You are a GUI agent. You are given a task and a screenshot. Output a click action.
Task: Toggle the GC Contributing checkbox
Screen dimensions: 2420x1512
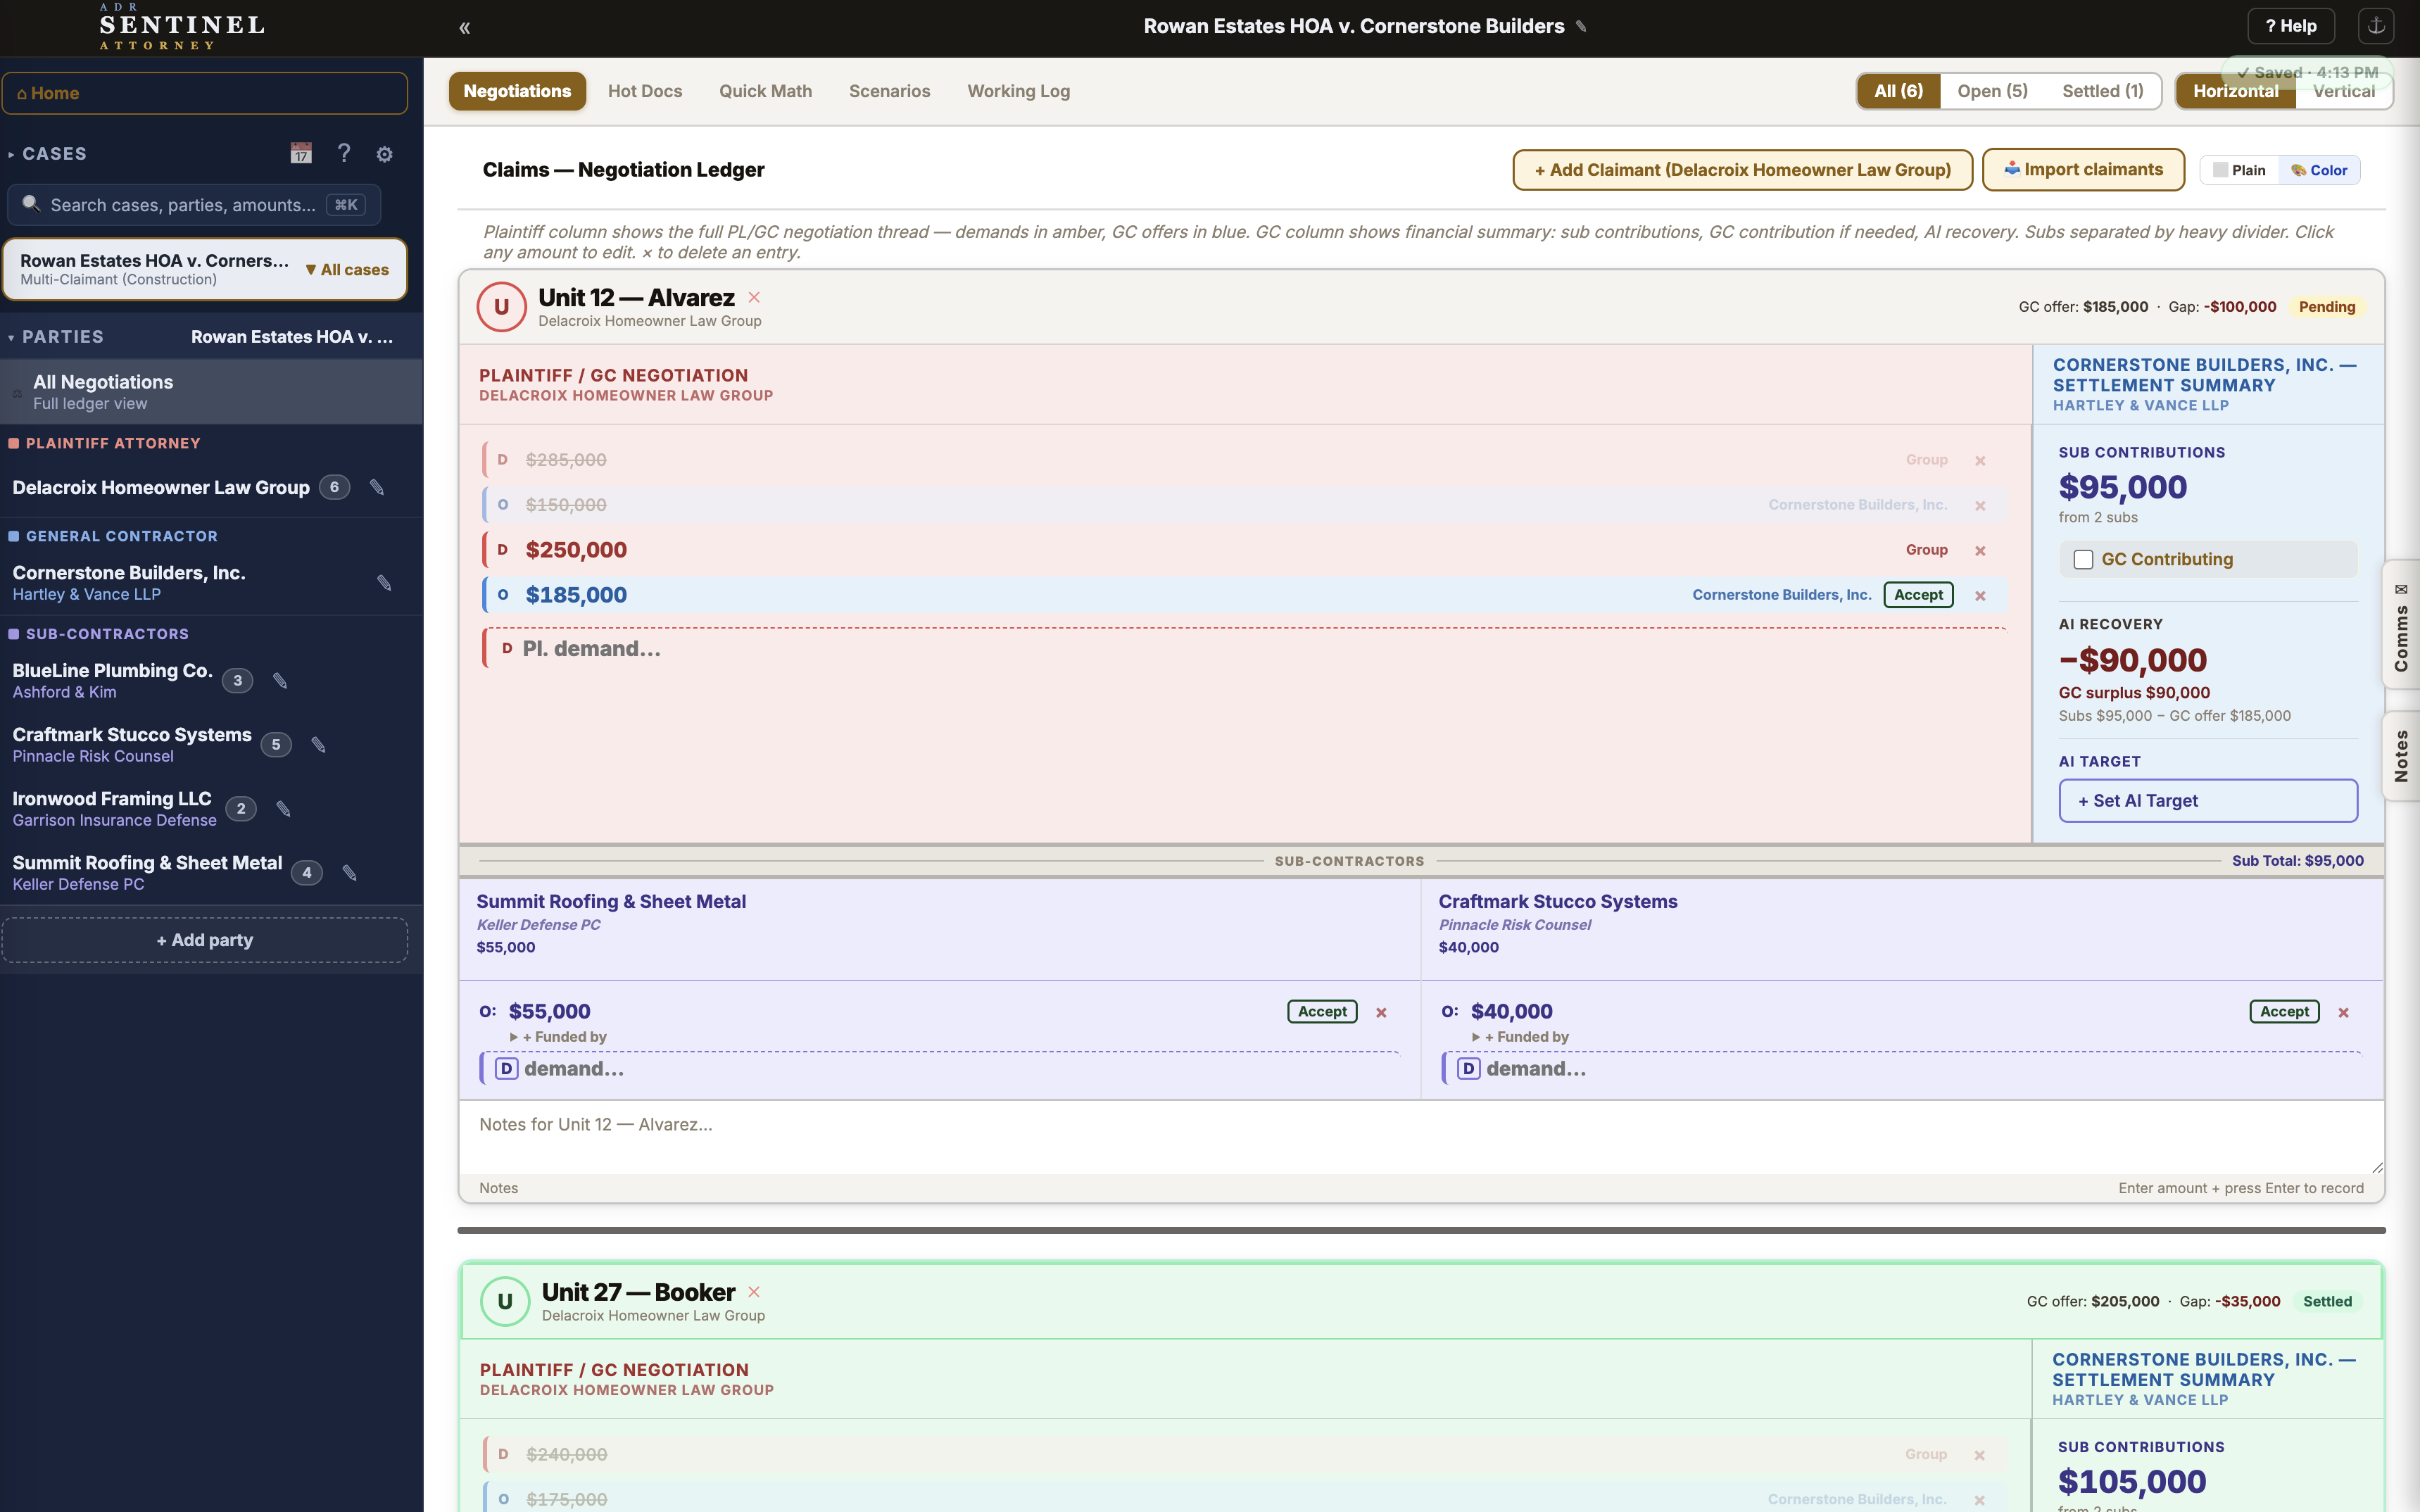[x=2083, y=560]
